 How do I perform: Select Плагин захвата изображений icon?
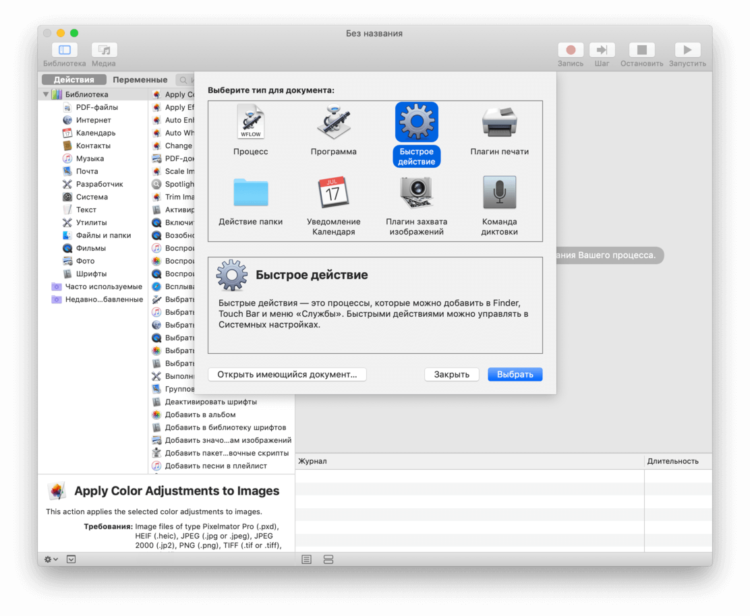417,192
